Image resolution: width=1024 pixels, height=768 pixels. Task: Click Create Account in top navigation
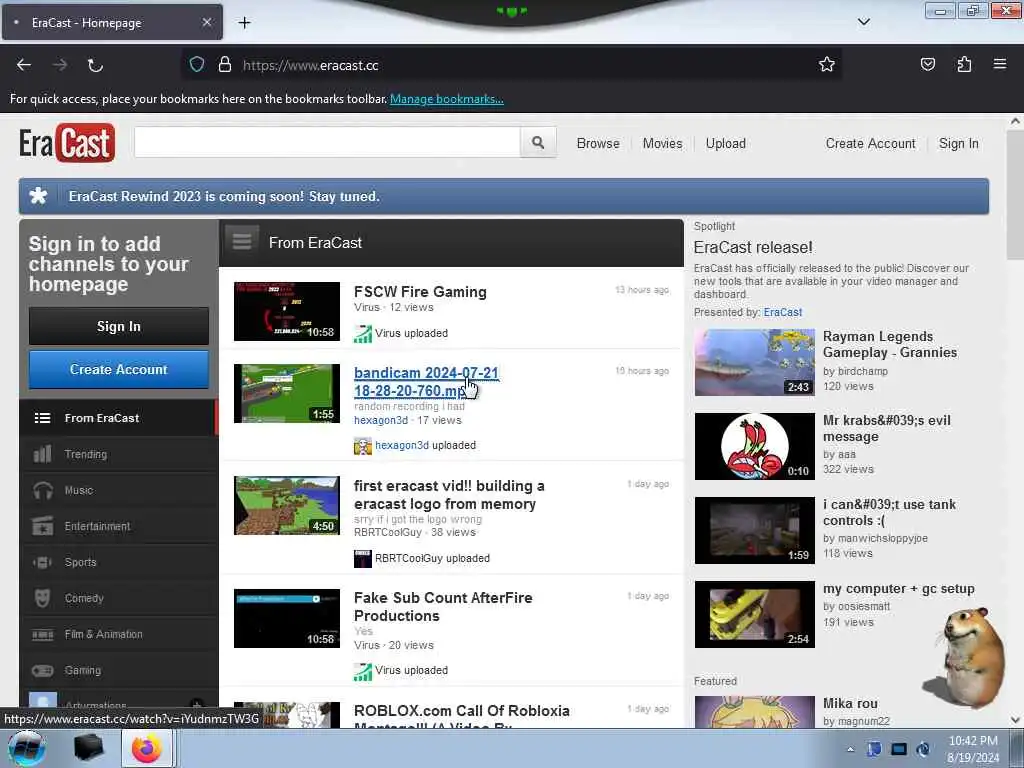[870, 143]
